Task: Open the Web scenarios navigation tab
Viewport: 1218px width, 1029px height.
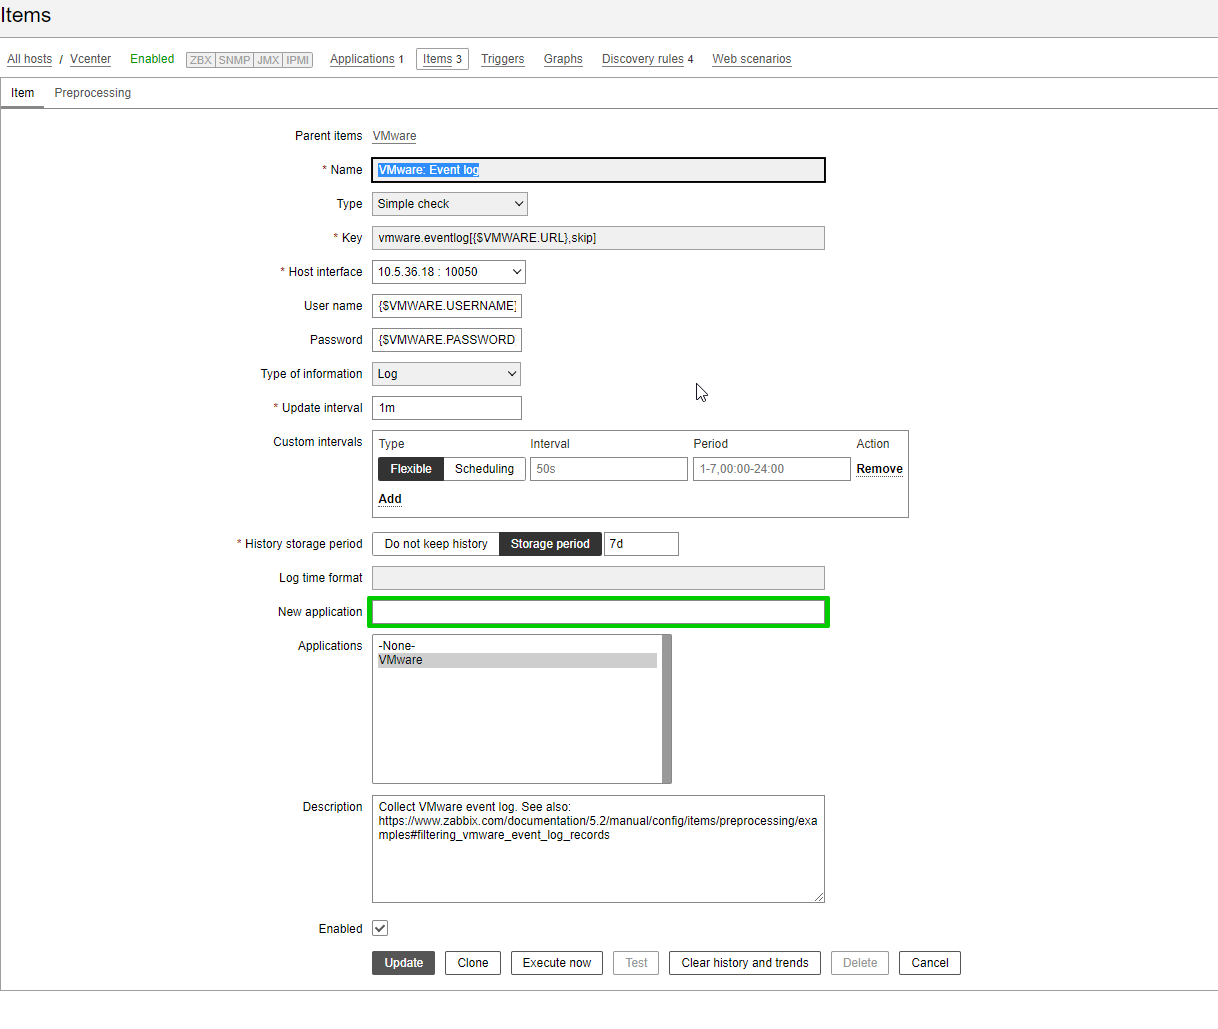Action: 752,59
